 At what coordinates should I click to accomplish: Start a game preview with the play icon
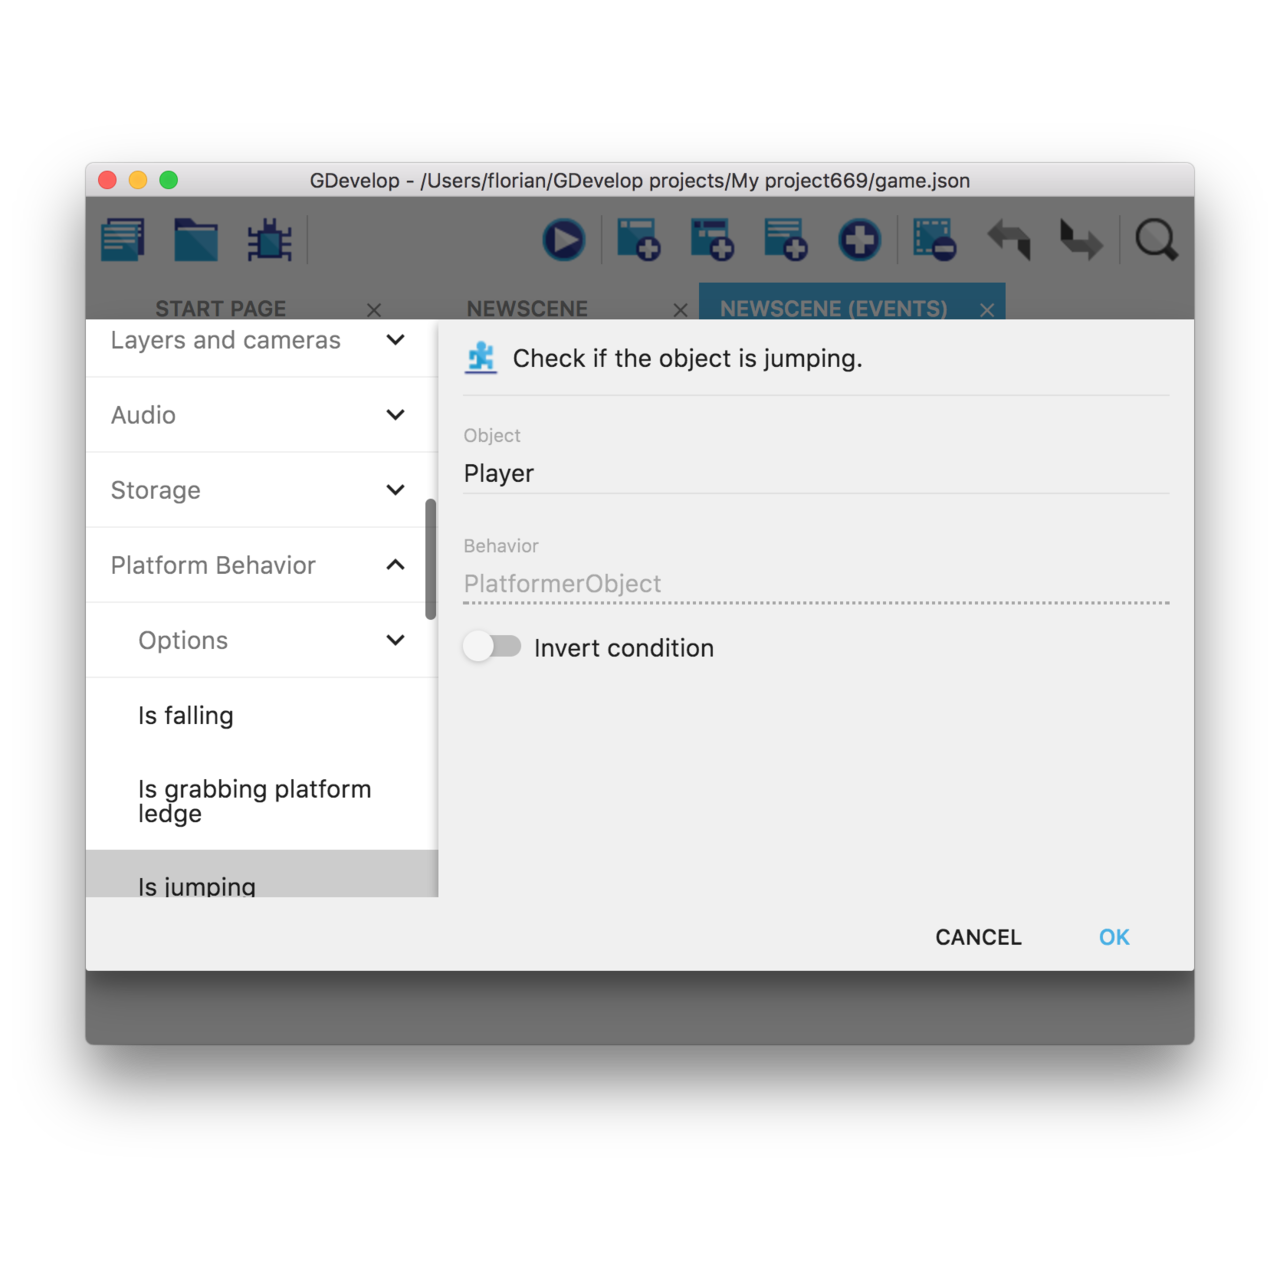pyautogui.click(x=563, y=240)
